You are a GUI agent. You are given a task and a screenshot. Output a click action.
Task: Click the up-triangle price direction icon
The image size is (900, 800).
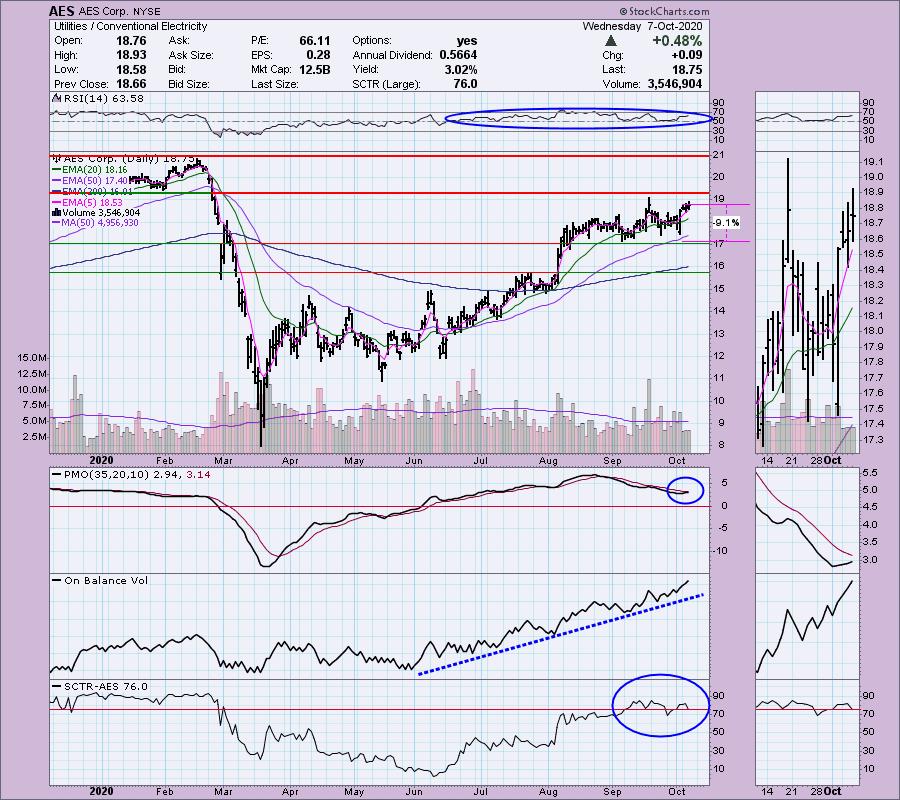(611, 41)
